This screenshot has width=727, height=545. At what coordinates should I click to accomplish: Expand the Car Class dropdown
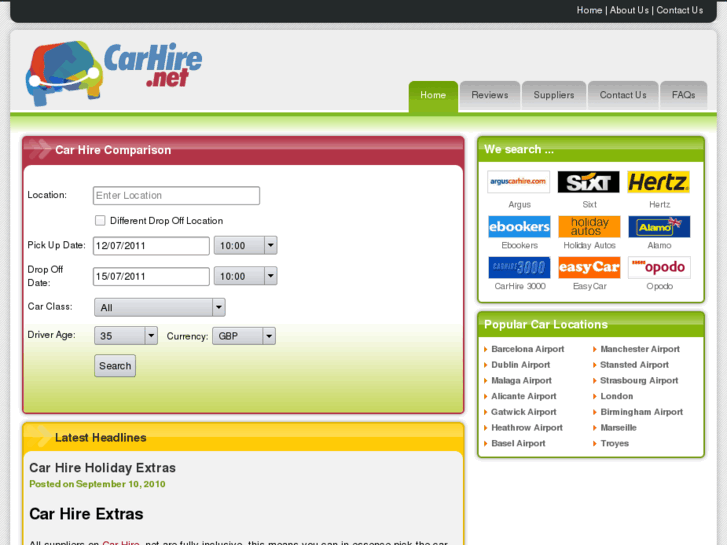(x=159, y=308)
